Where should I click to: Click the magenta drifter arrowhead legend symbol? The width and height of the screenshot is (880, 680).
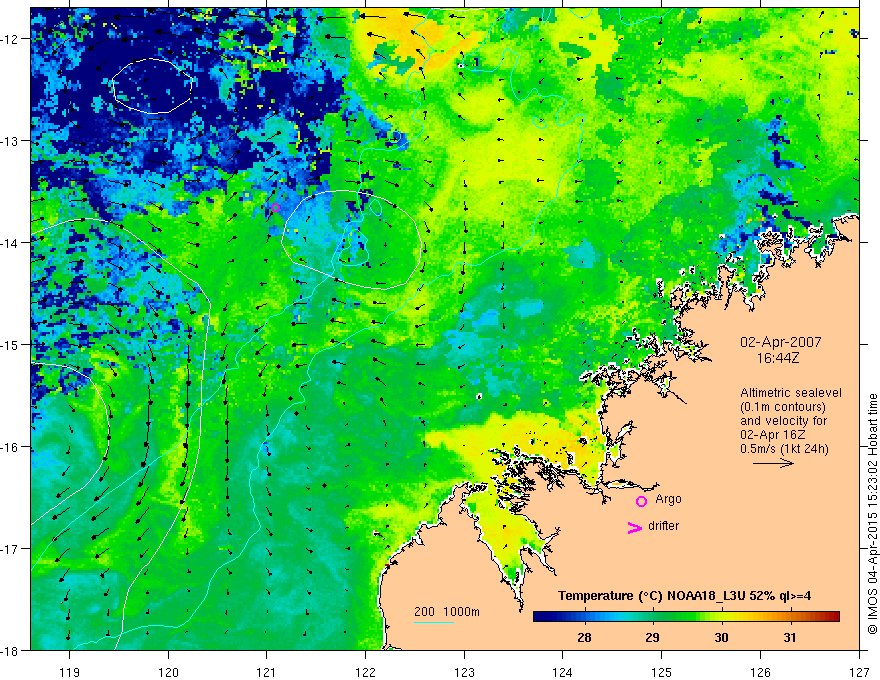[x=634, y=527]
